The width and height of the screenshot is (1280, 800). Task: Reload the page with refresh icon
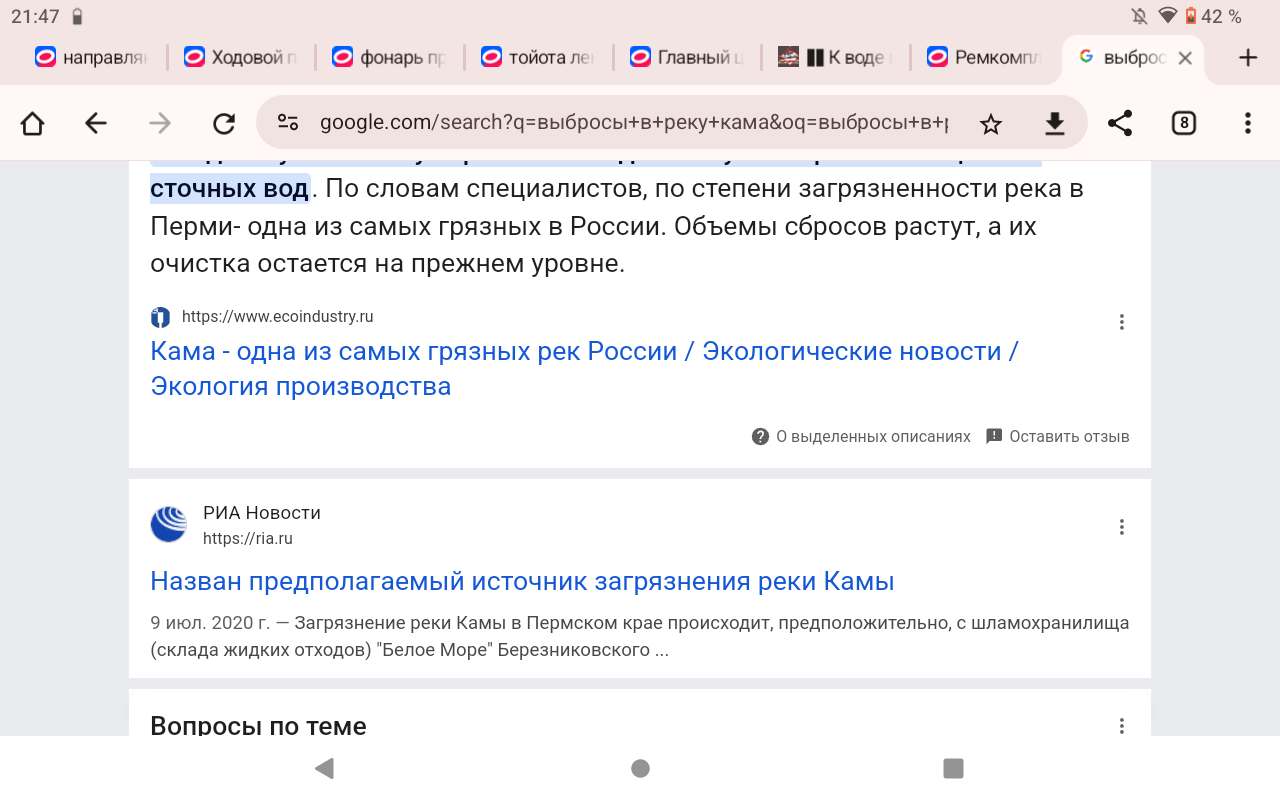224,123
